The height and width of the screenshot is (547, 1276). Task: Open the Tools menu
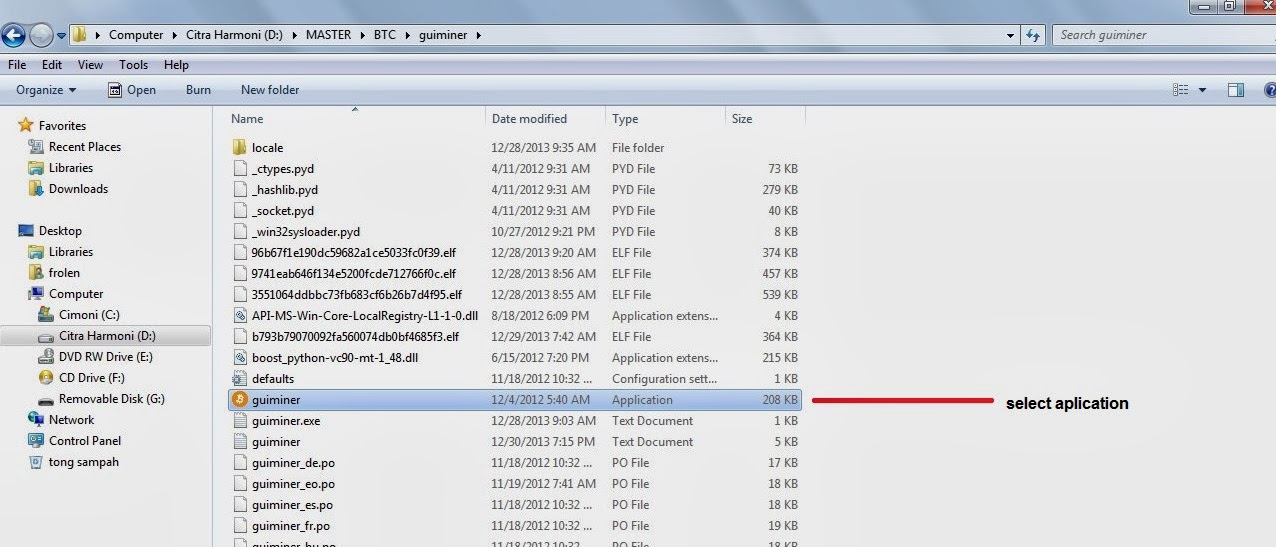(x=133, y=65)
